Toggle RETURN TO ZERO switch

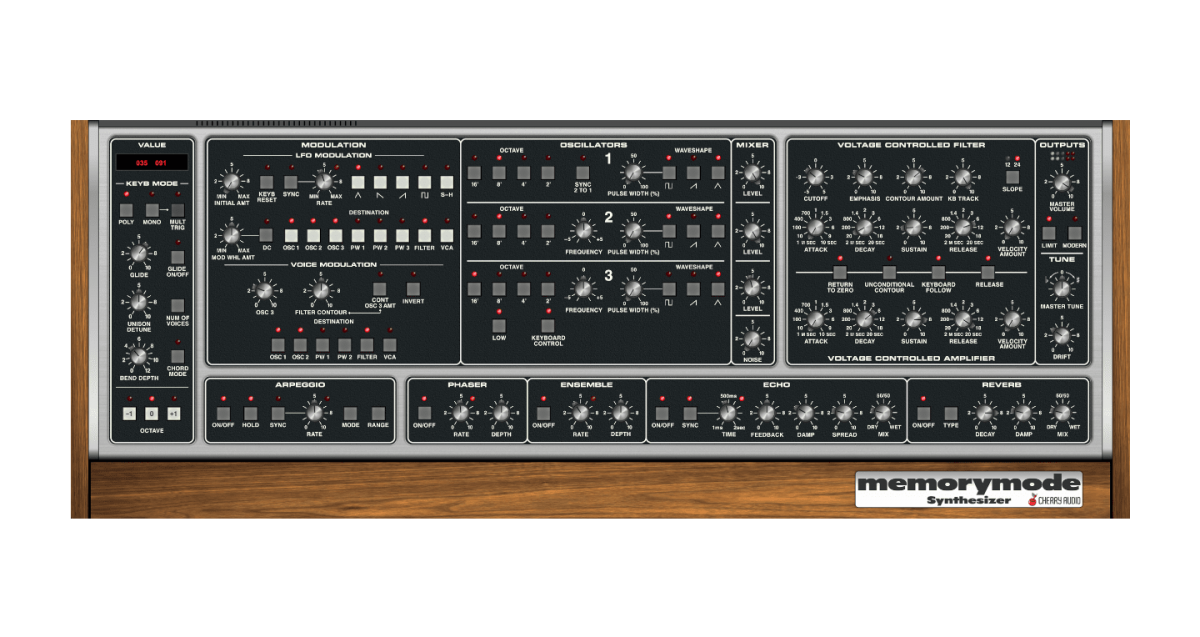click(x=838, y=272)
